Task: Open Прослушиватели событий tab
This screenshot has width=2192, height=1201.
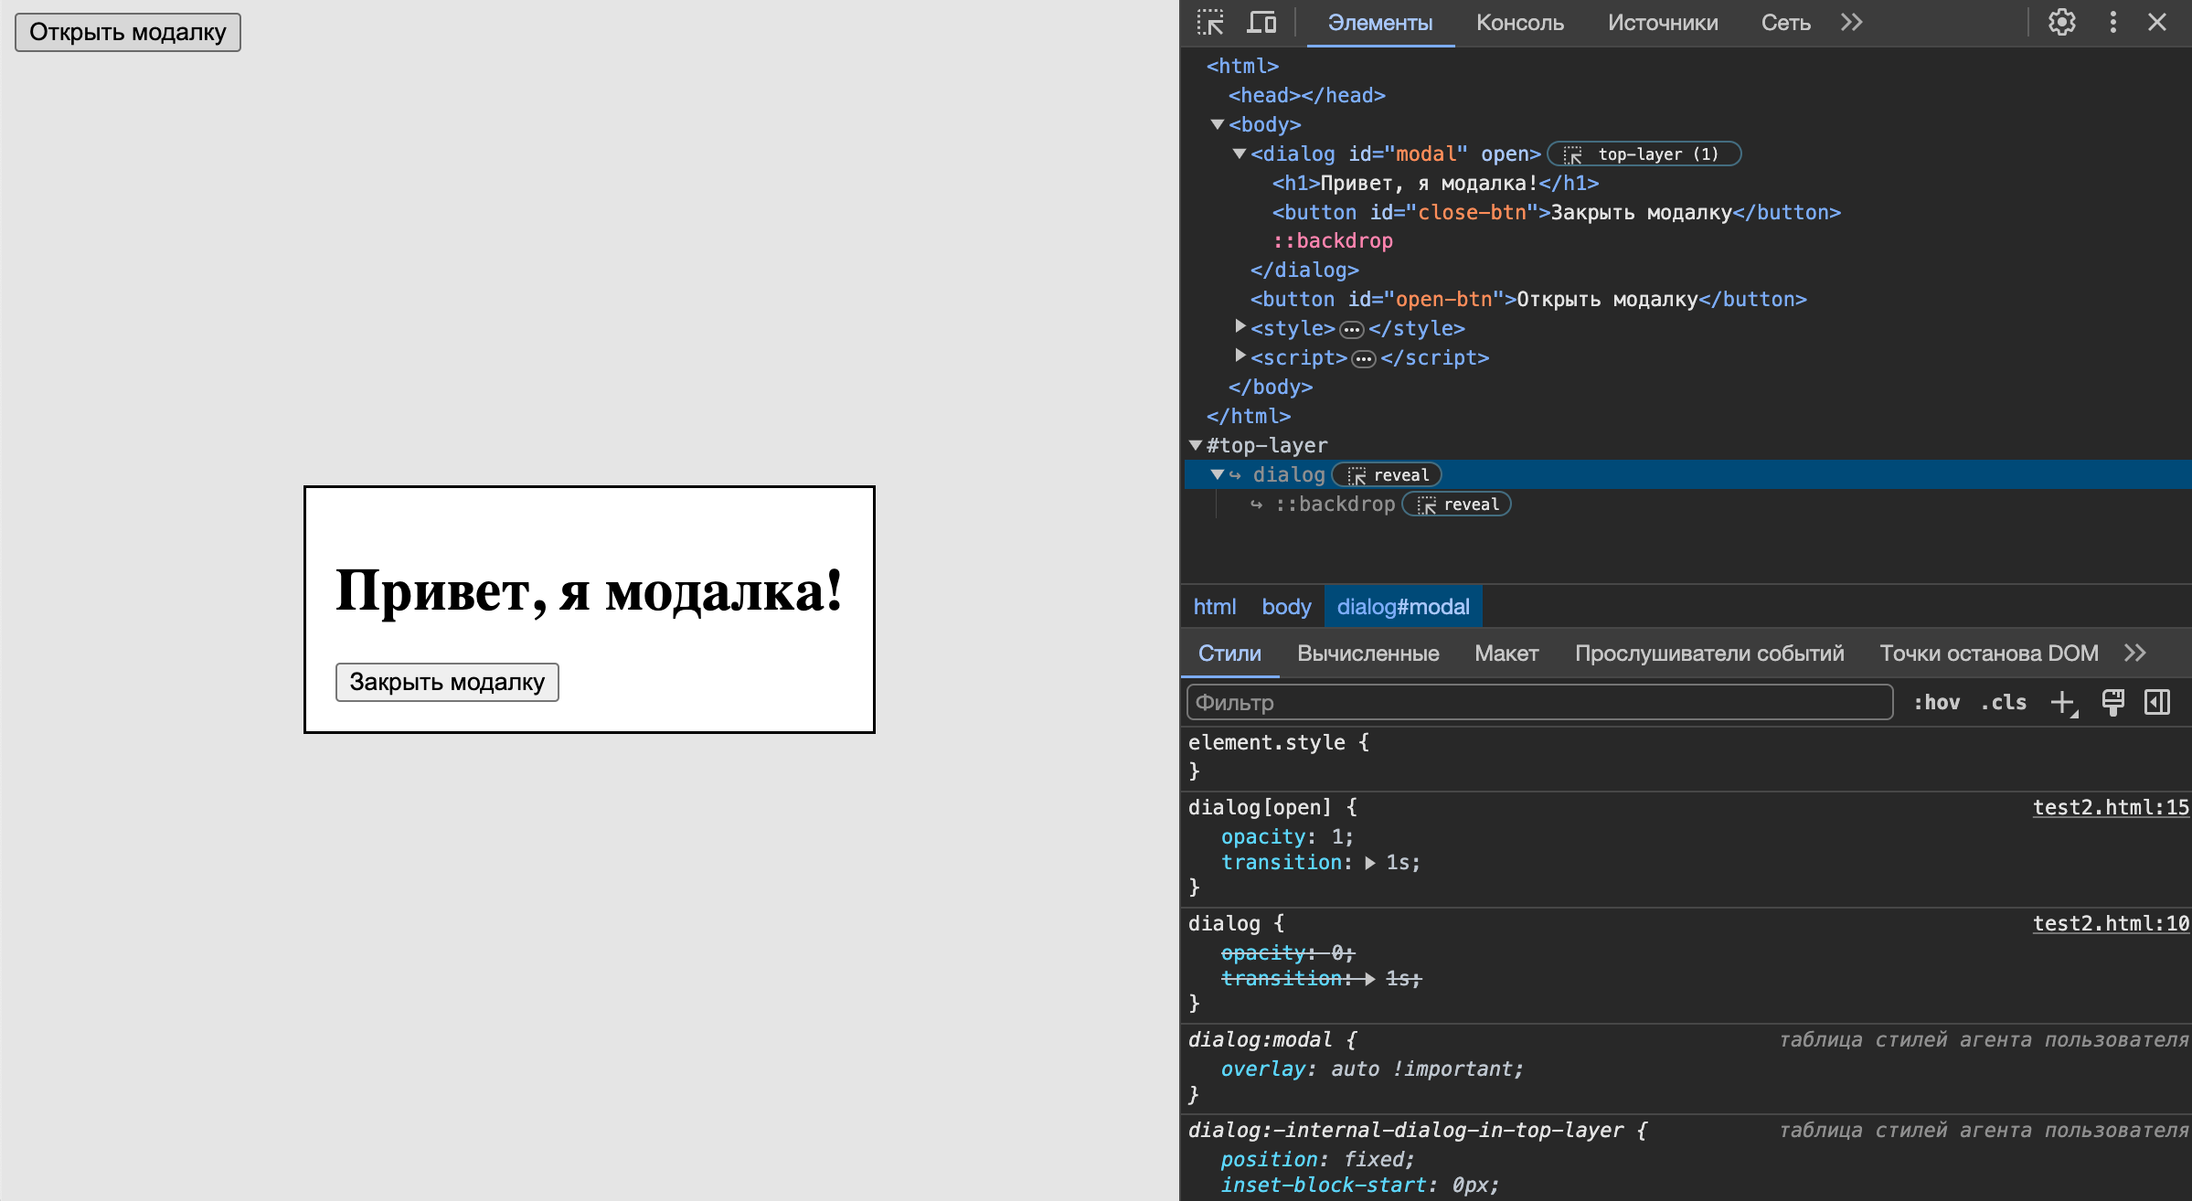Action: (x=1709, y=653)
